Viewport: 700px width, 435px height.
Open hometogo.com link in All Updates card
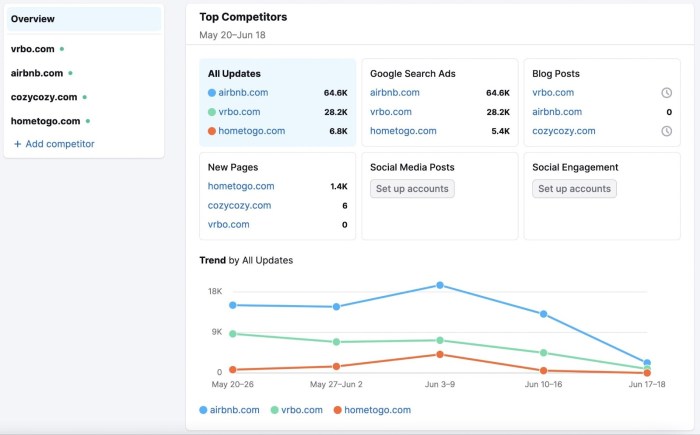(252, 131)
